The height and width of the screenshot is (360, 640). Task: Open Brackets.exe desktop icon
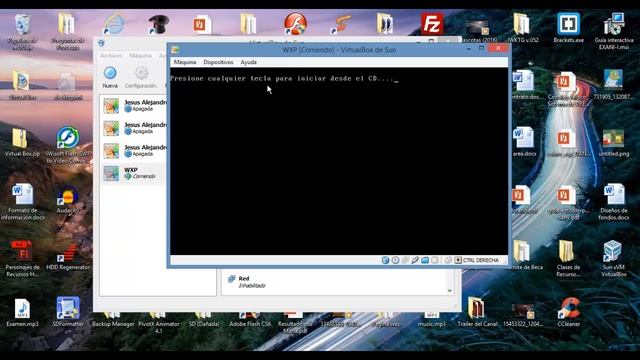click(568, 28)
